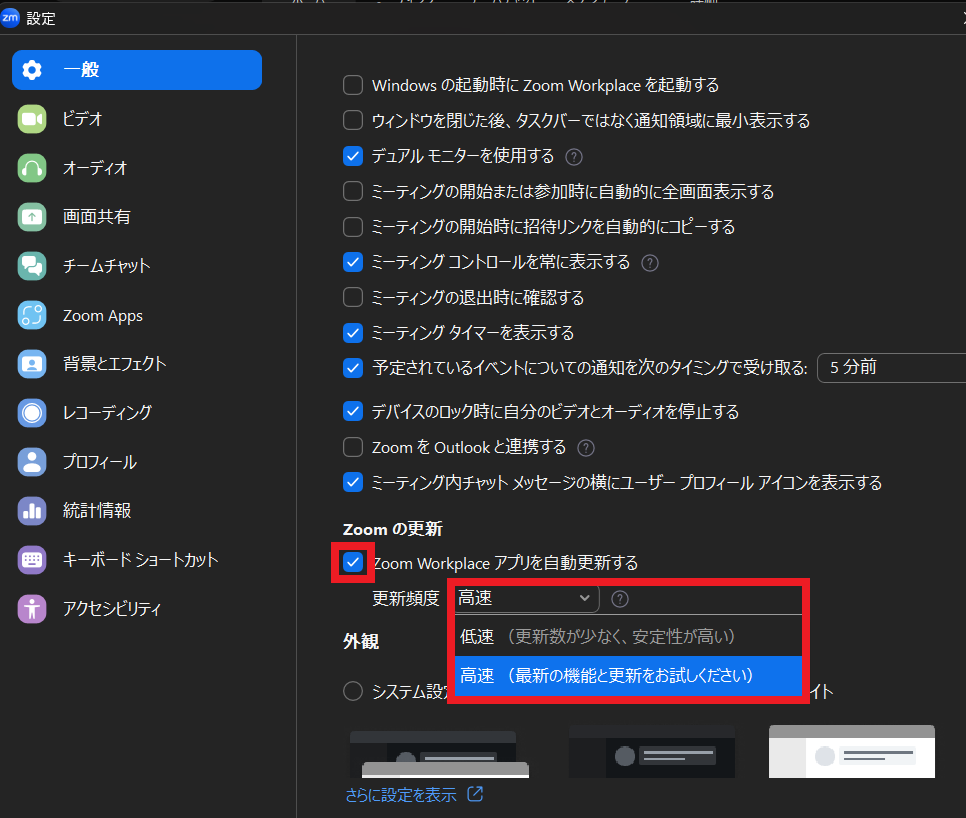Expand the 5 分前 notification dropdown
The image size is (966, 818).
(x=890, y=368)
